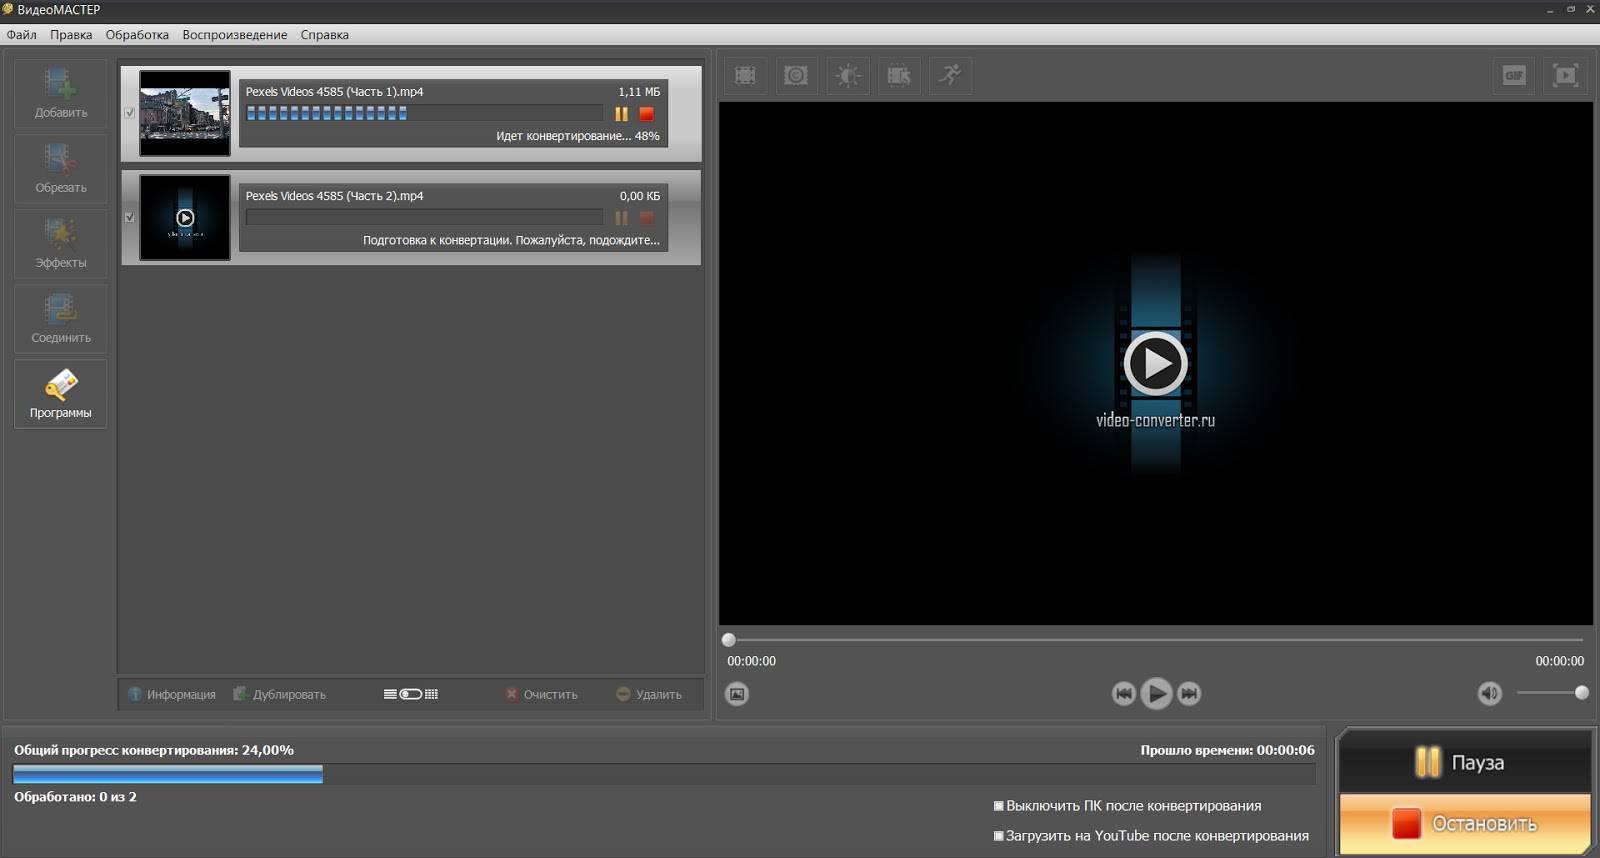
Task: Take snapshot with the screenshot icon
Action: click(737, 693)
